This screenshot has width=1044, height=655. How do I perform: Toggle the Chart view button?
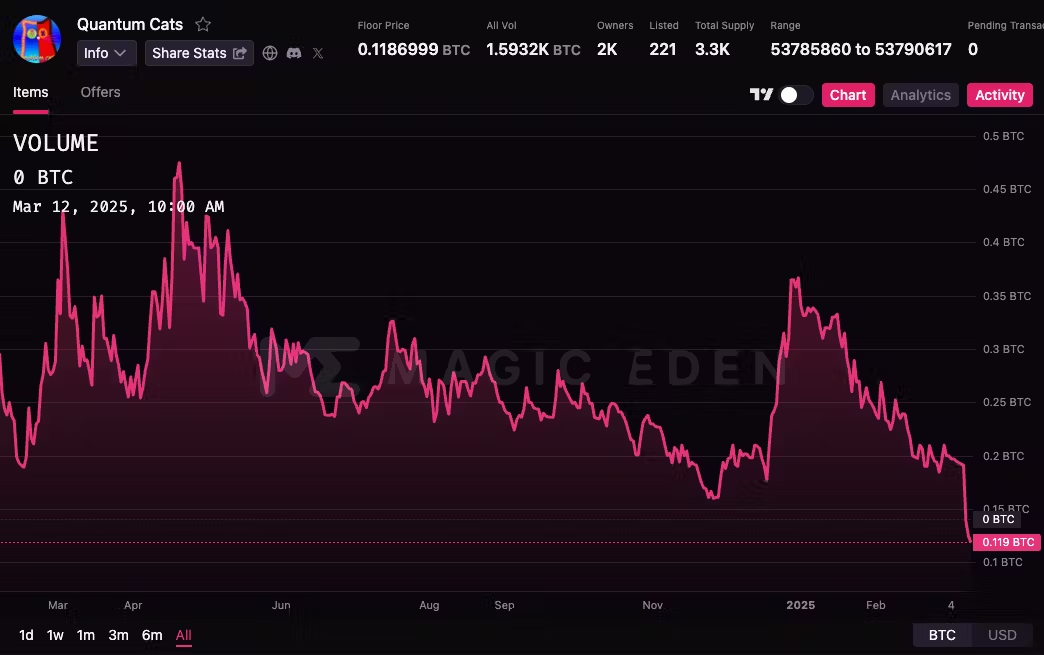click(x=848, y=95)
